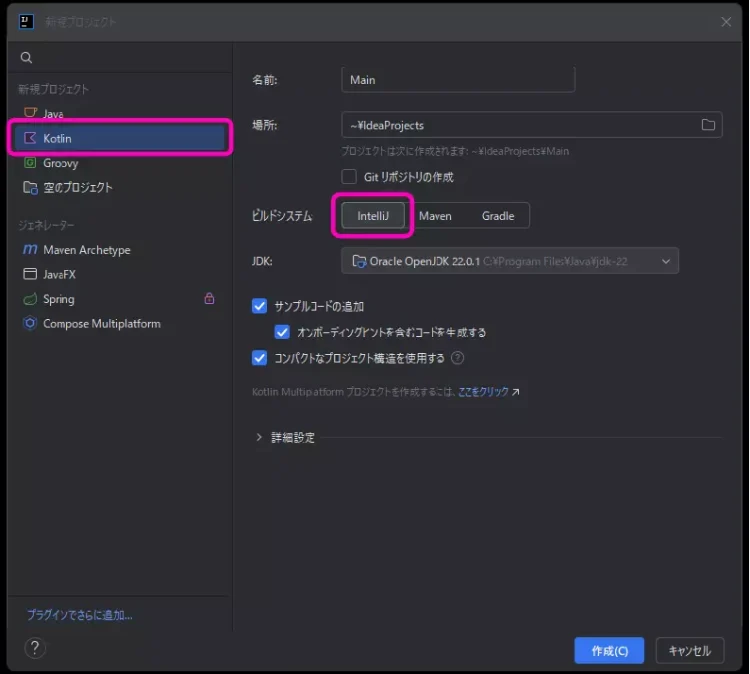
Task: Click the キャンセル button
Action: 690,651
